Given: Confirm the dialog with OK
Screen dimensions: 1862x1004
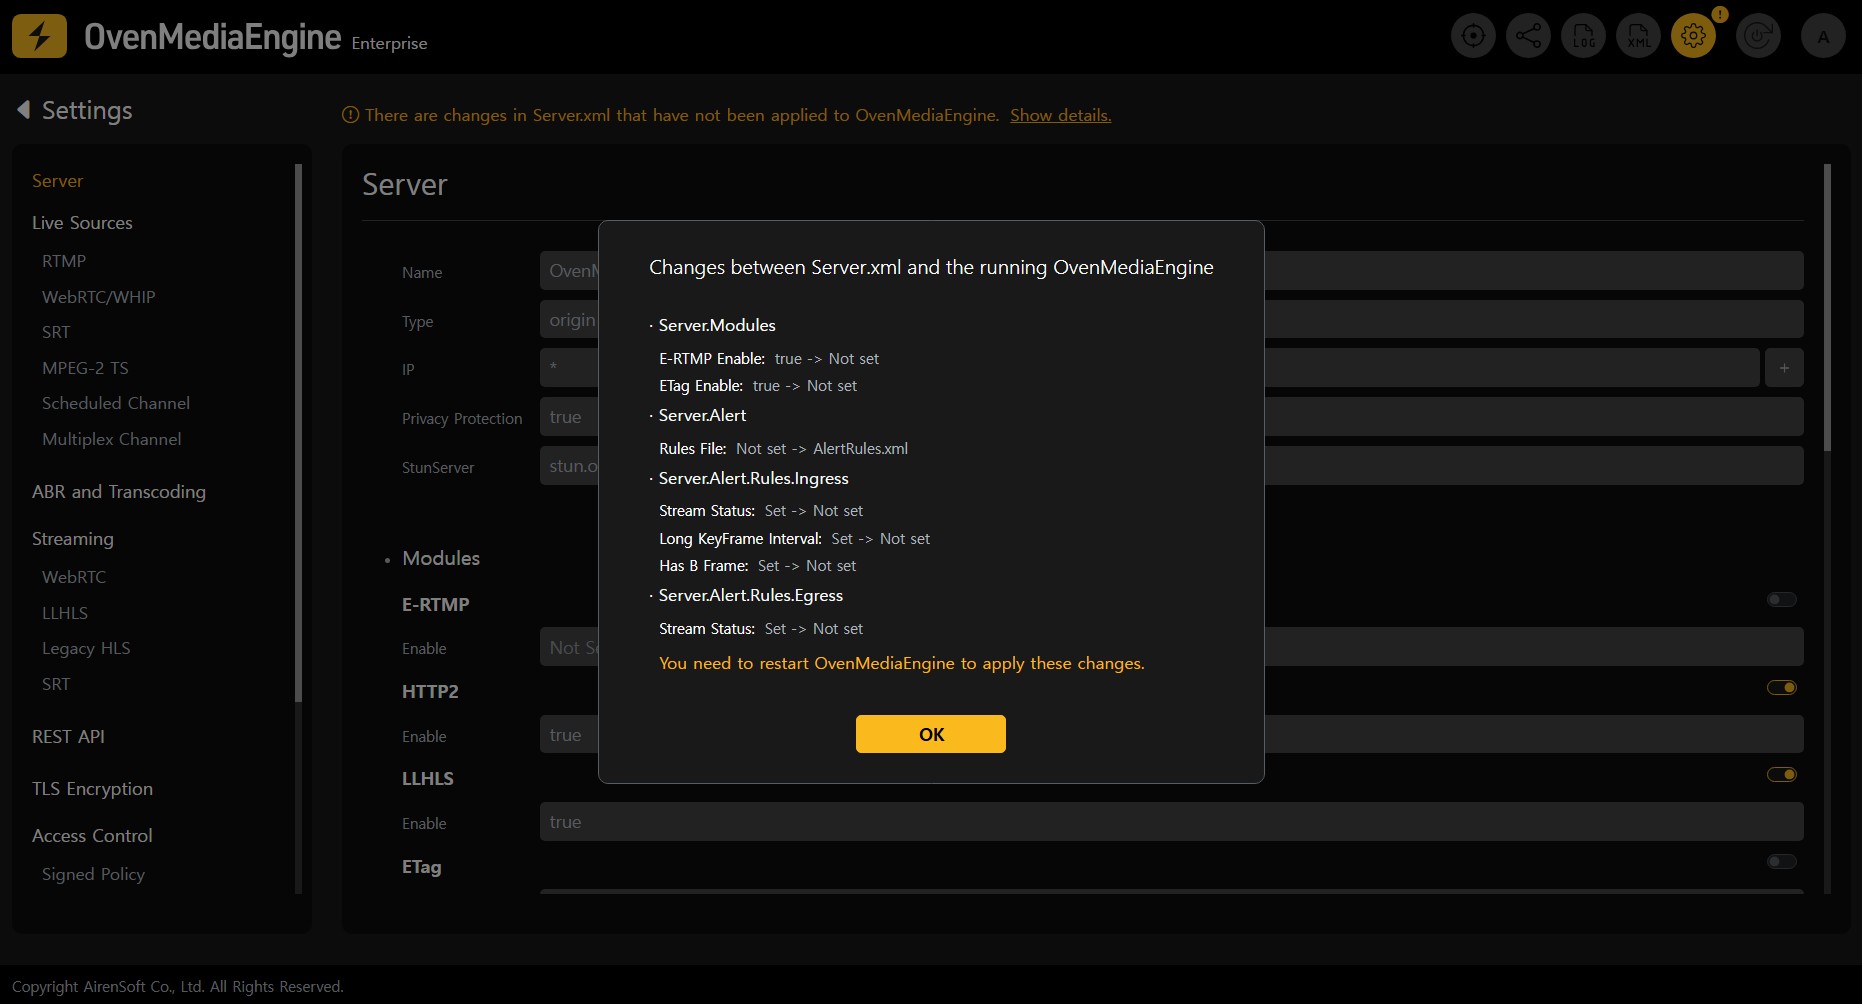Looking at the screenshot, I should coord(931,734).
